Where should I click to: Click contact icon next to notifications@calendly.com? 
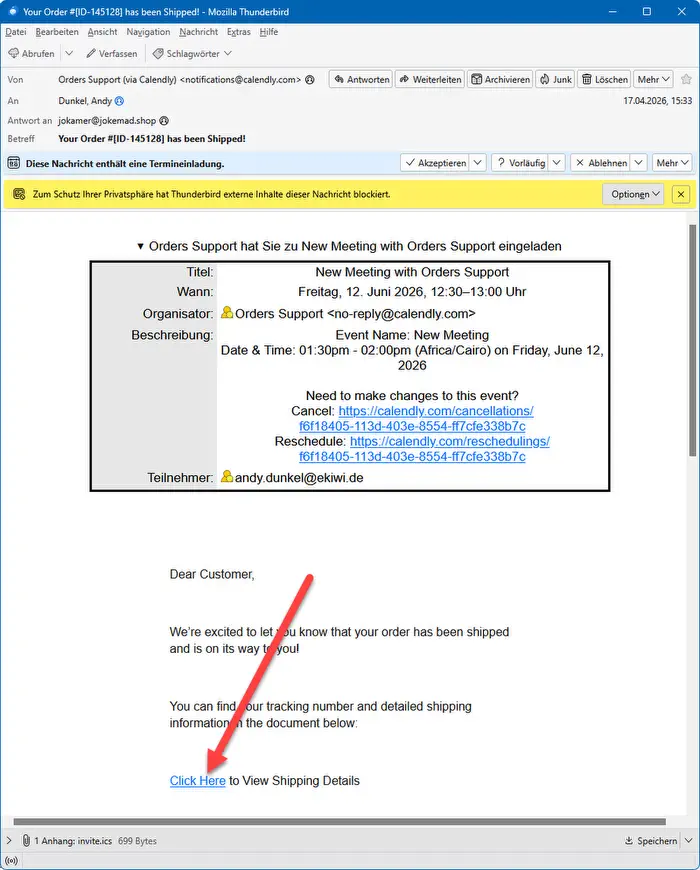pyautogui.click(x=310, y=79)
